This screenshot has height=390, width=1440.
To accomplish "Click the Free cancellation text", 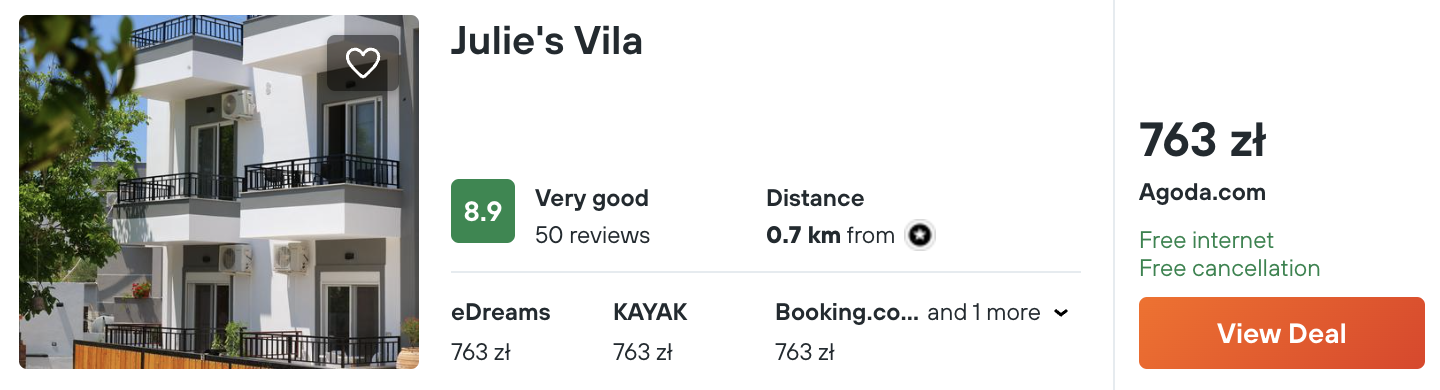I will [1230, 268].
